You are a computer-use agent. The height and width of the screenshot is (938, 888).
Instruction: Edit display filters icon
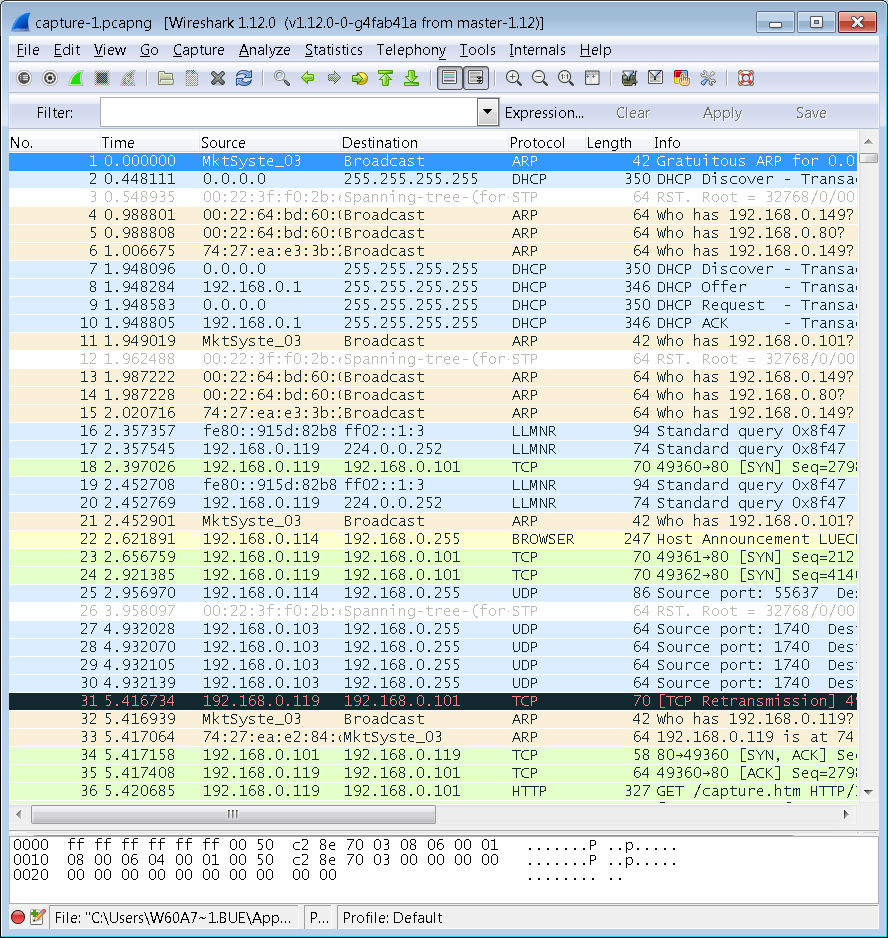coord(656,78)
